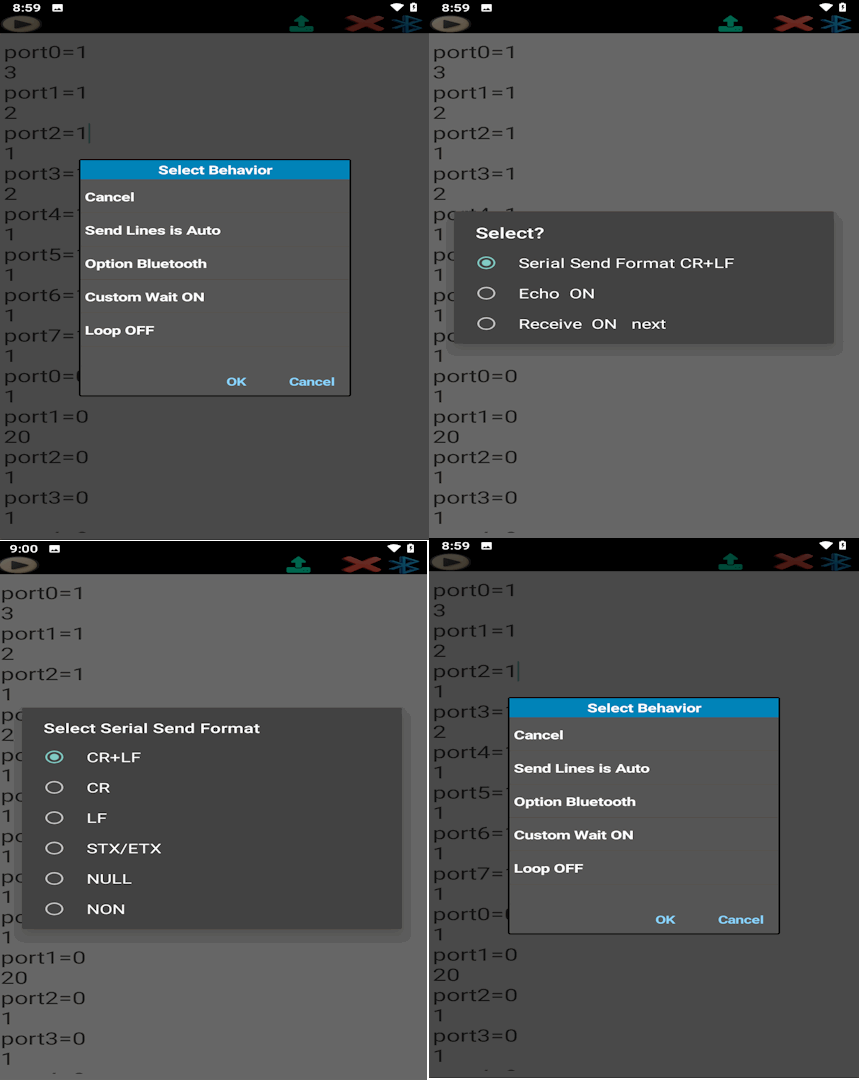
Task: Tap the Bluetooth icon on the 9:00 screen
Action: [x=404, y=564]
